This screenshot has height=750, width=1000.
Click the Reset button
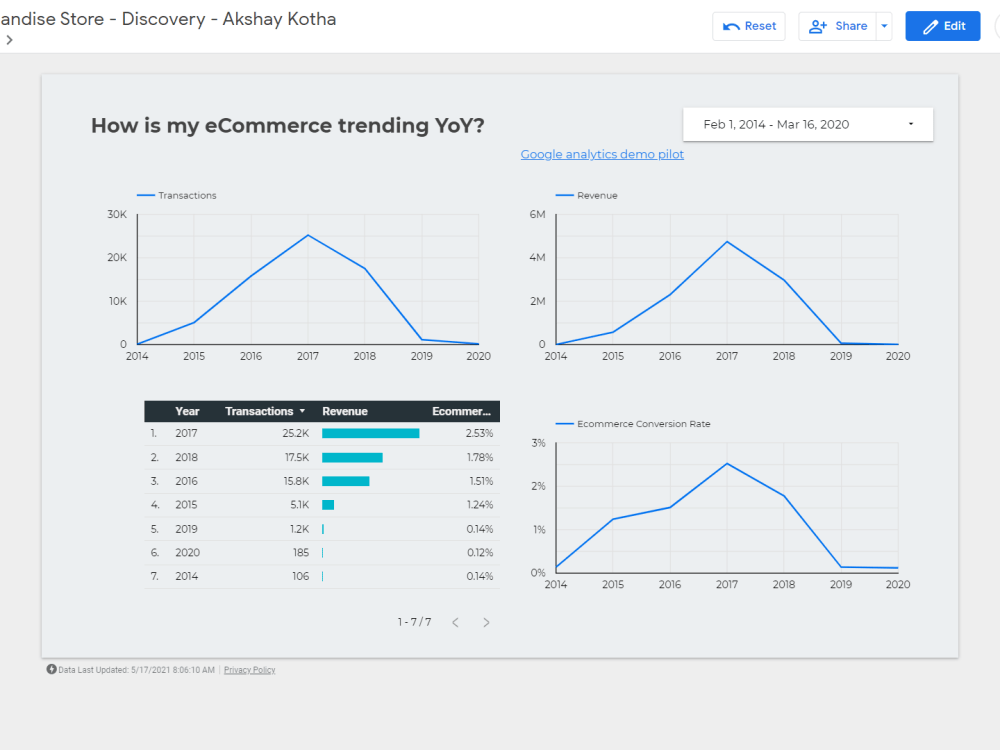point(748,25)
